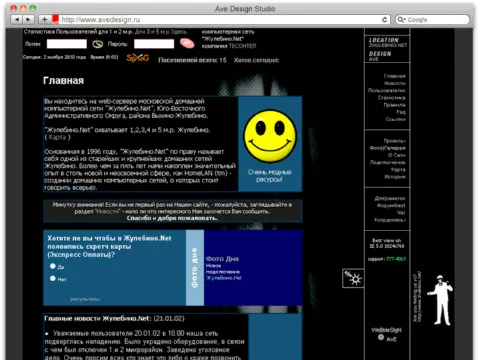This screenshot has width=480, height=360.
Task: Click the 'Главные новости Жулебино.Net' heading
Action: [x=98, y=319]
